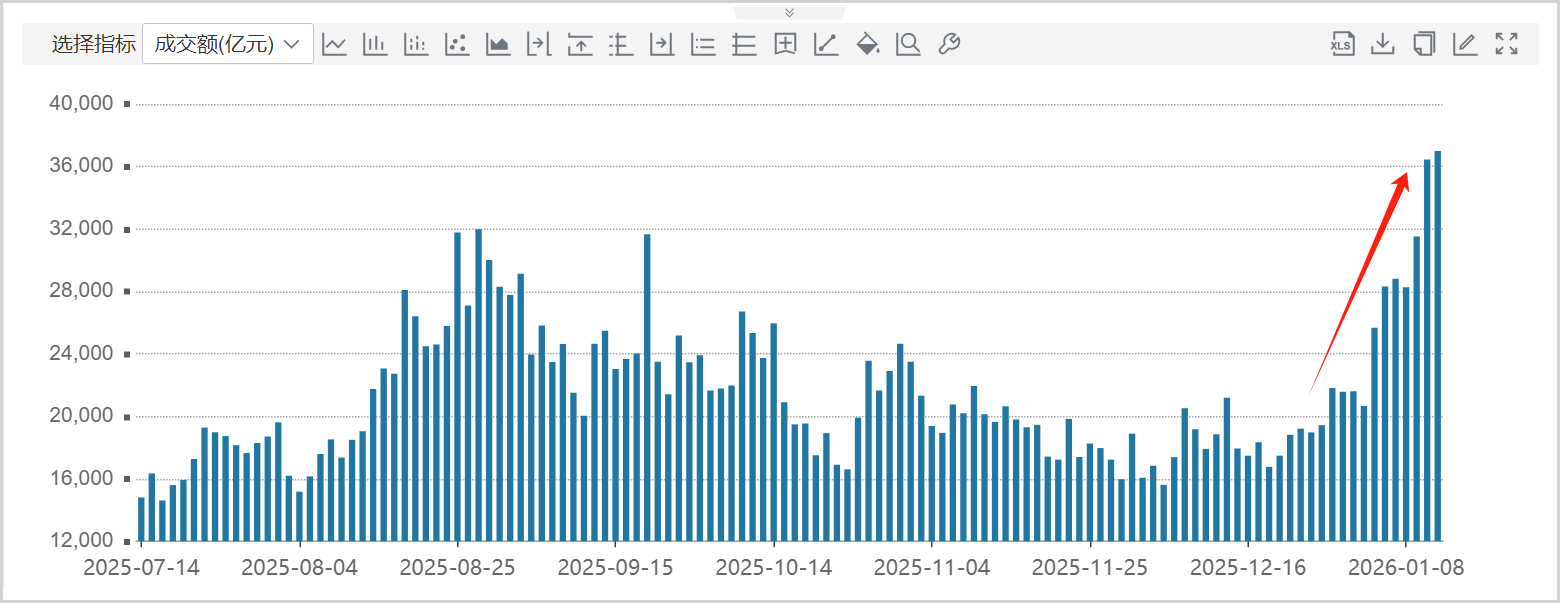Screen dimensions: 1560x603
Task: Download the chart image
Action: click(1382, 44)
